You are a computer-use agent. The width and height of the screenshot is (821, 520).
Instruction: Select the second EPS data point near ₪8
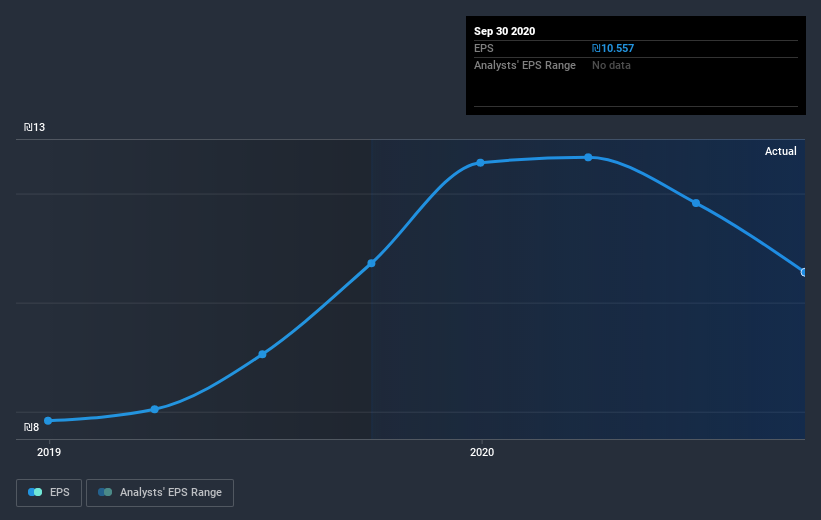click(x=154, y=409)
